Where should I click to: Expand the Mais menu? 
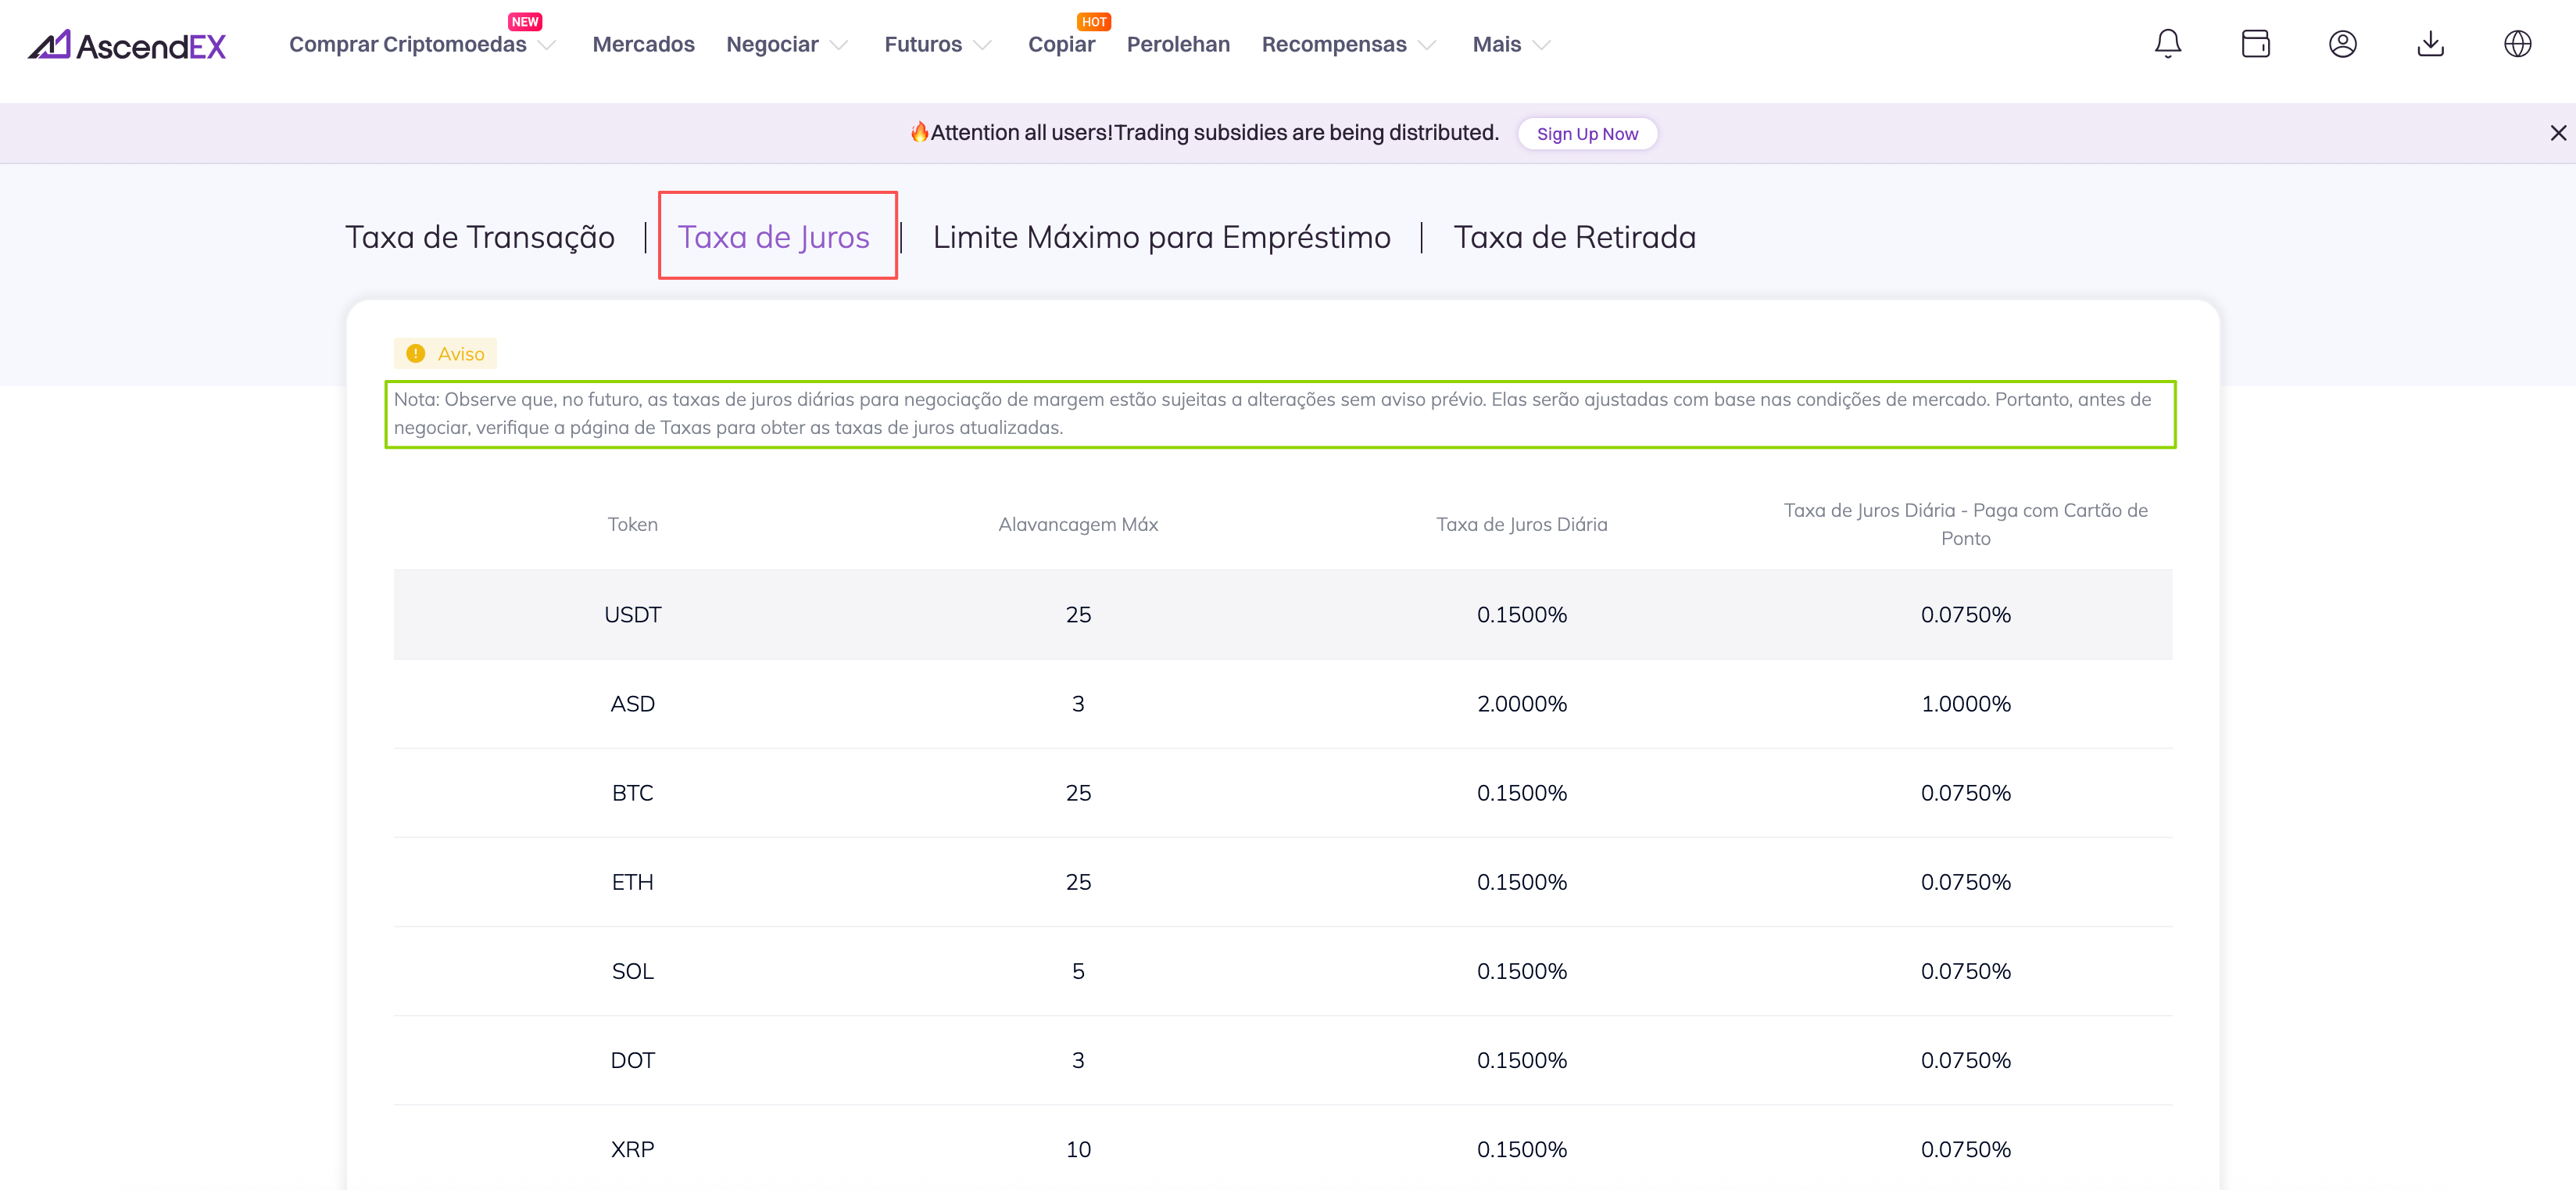click(1510, 45)
